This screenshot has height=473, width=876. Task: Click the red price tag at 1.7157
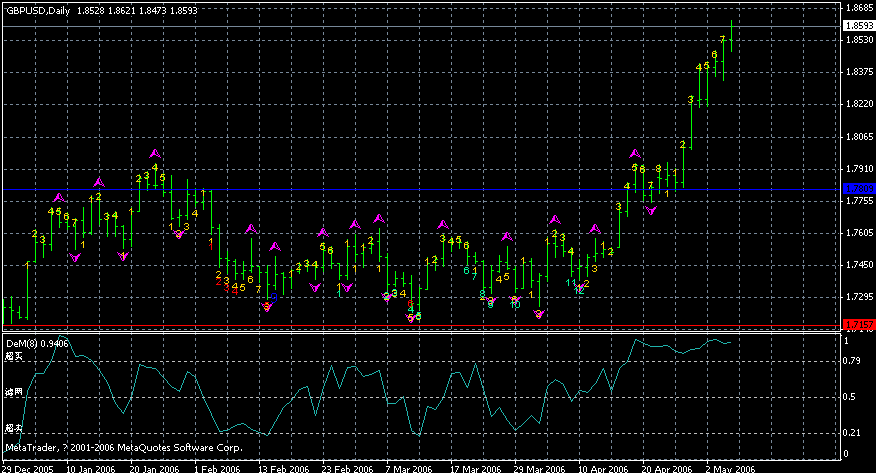click(x=858, y=324)
